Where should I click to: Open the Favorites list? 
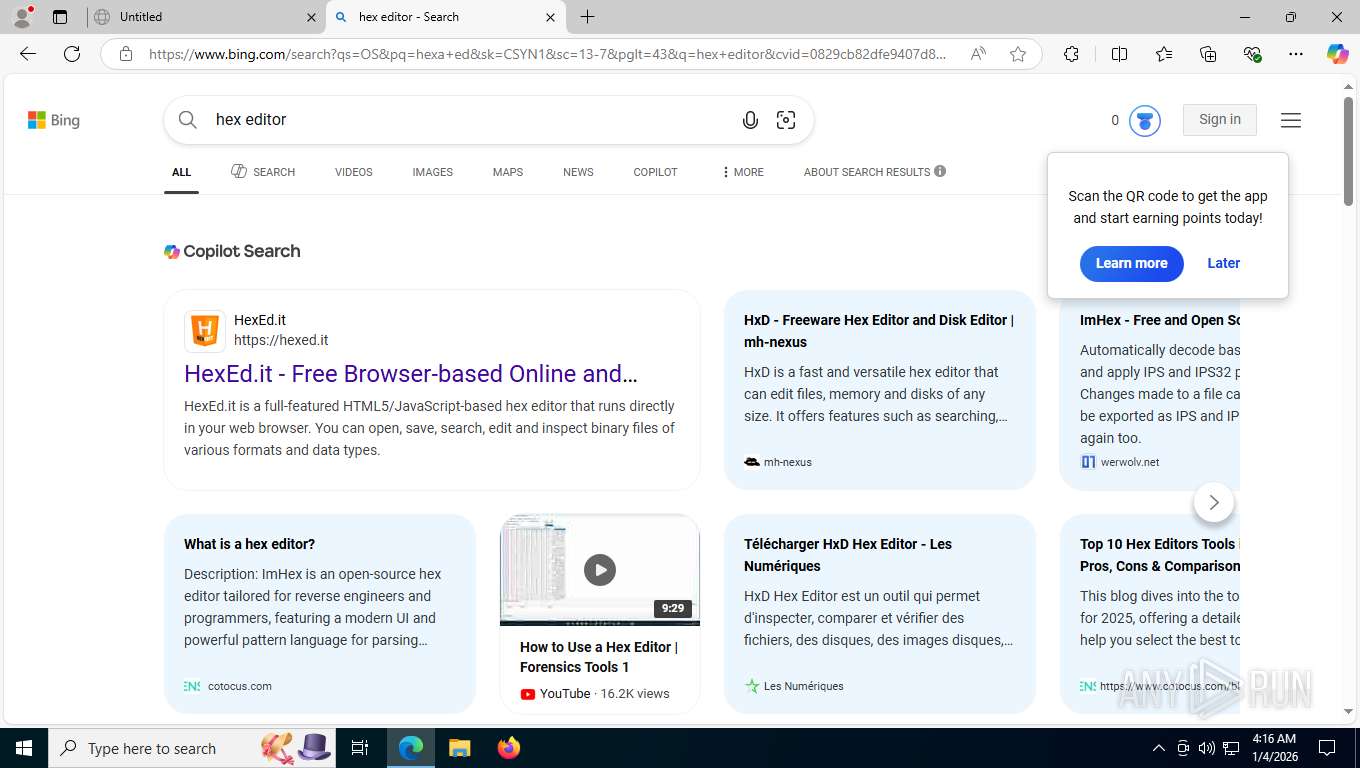tap(1164, 54)
